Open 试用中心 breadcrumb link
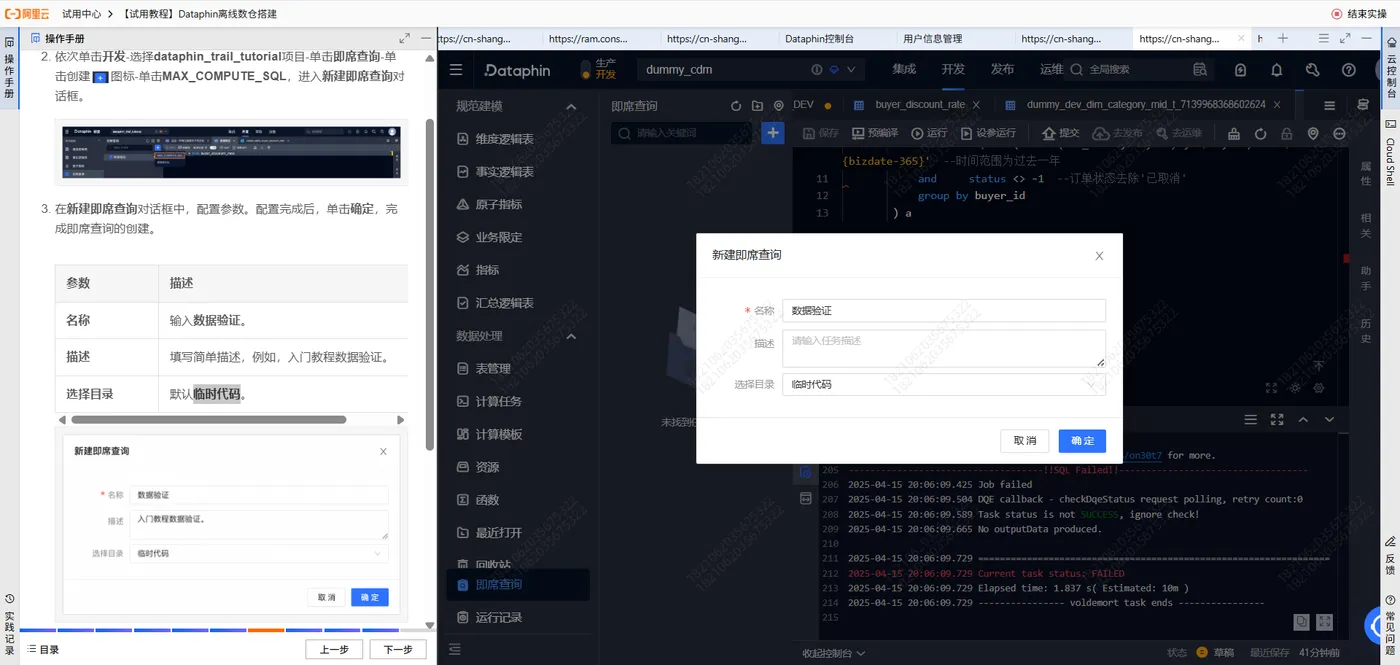This screenshot has height=665, width=1400. click(82, 14)
